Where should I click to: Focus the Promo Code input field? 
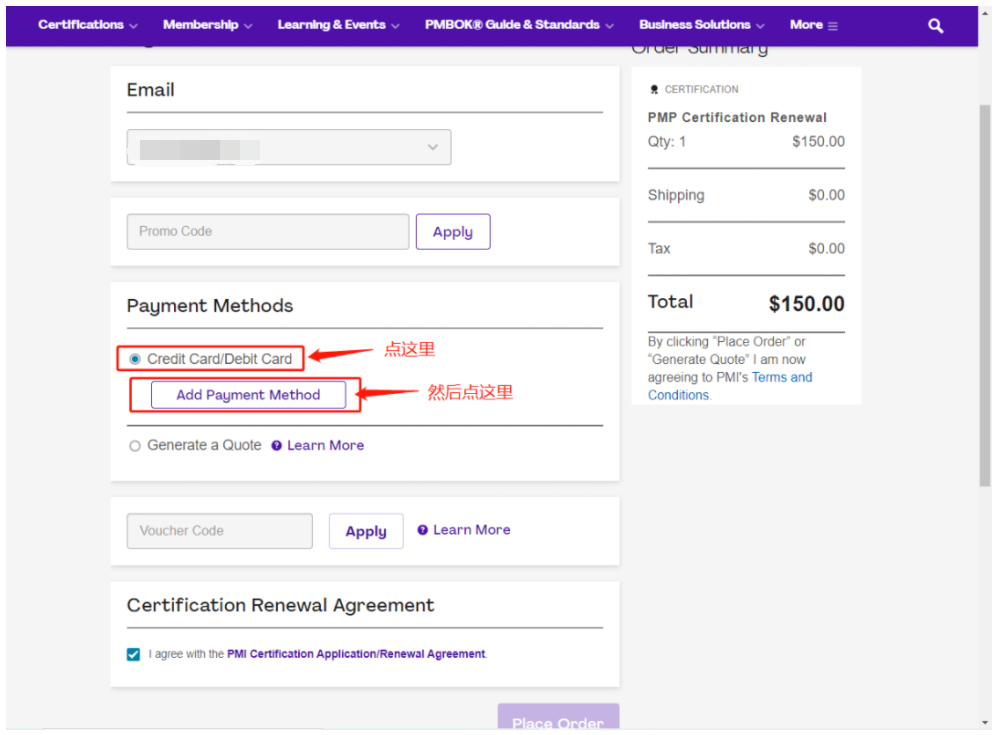(268, 231)
